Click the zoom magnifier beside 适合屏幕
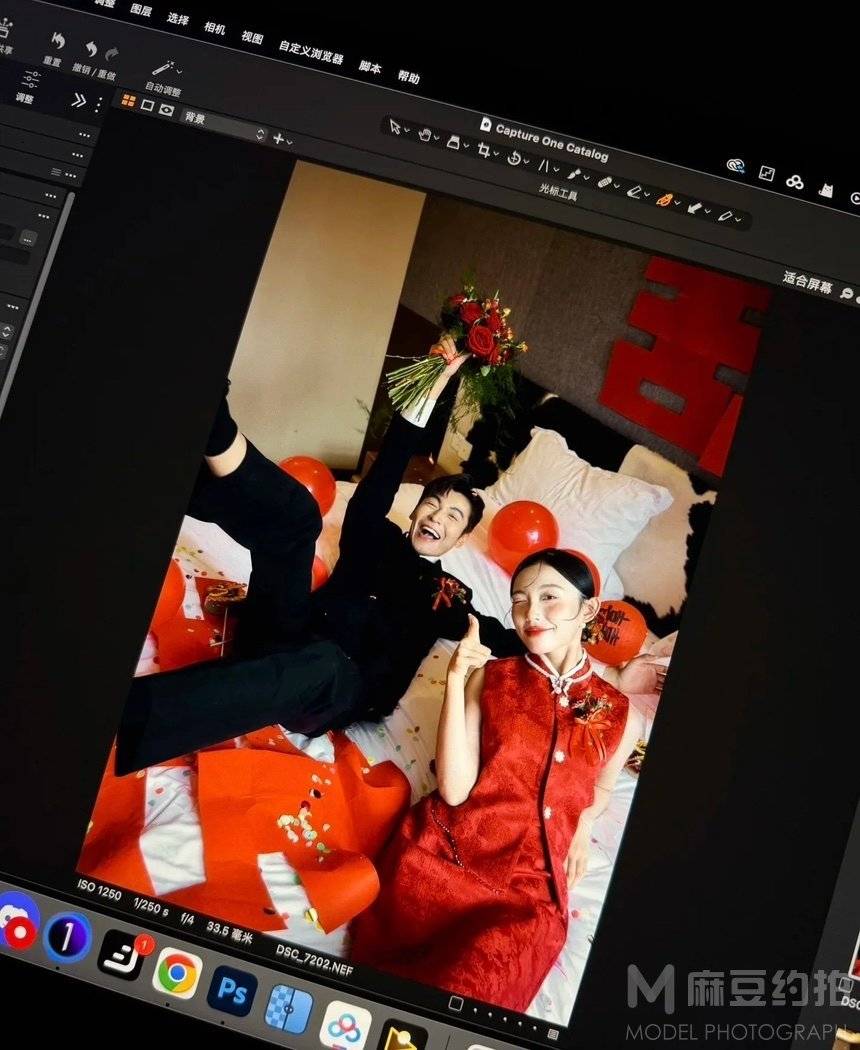 tap(847, 293)
